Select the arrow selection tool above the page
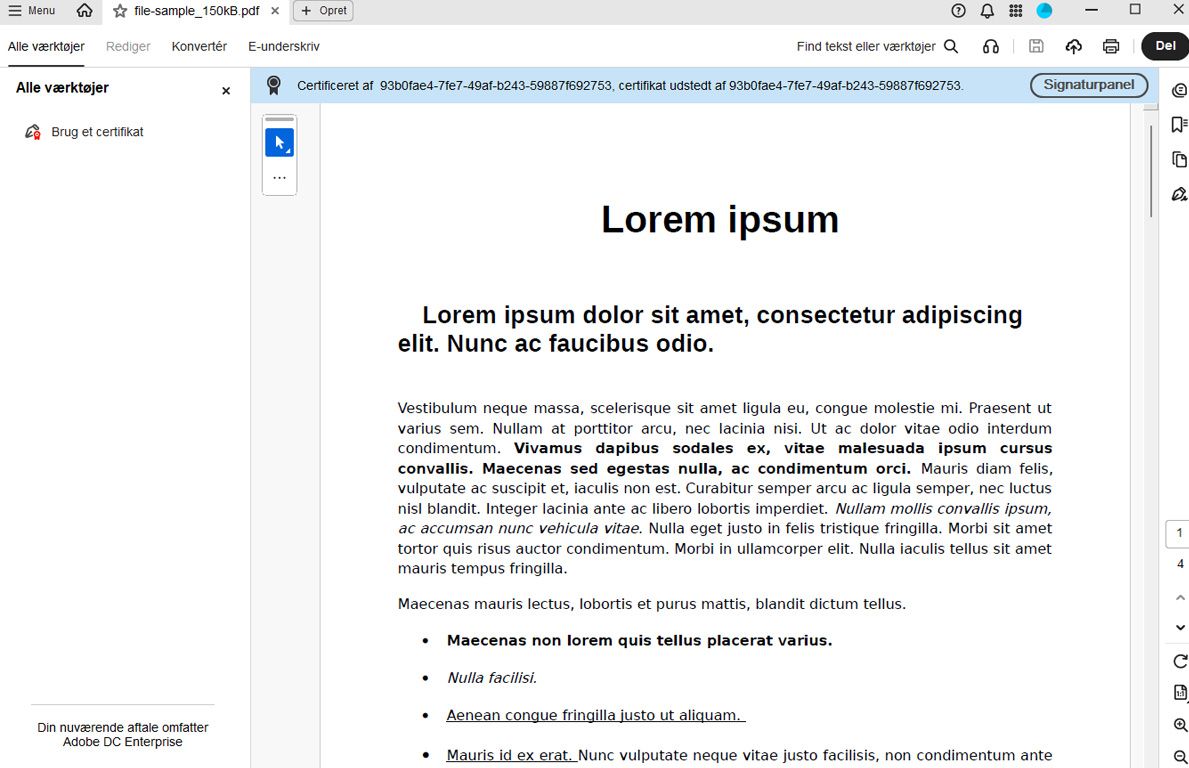 279,141
